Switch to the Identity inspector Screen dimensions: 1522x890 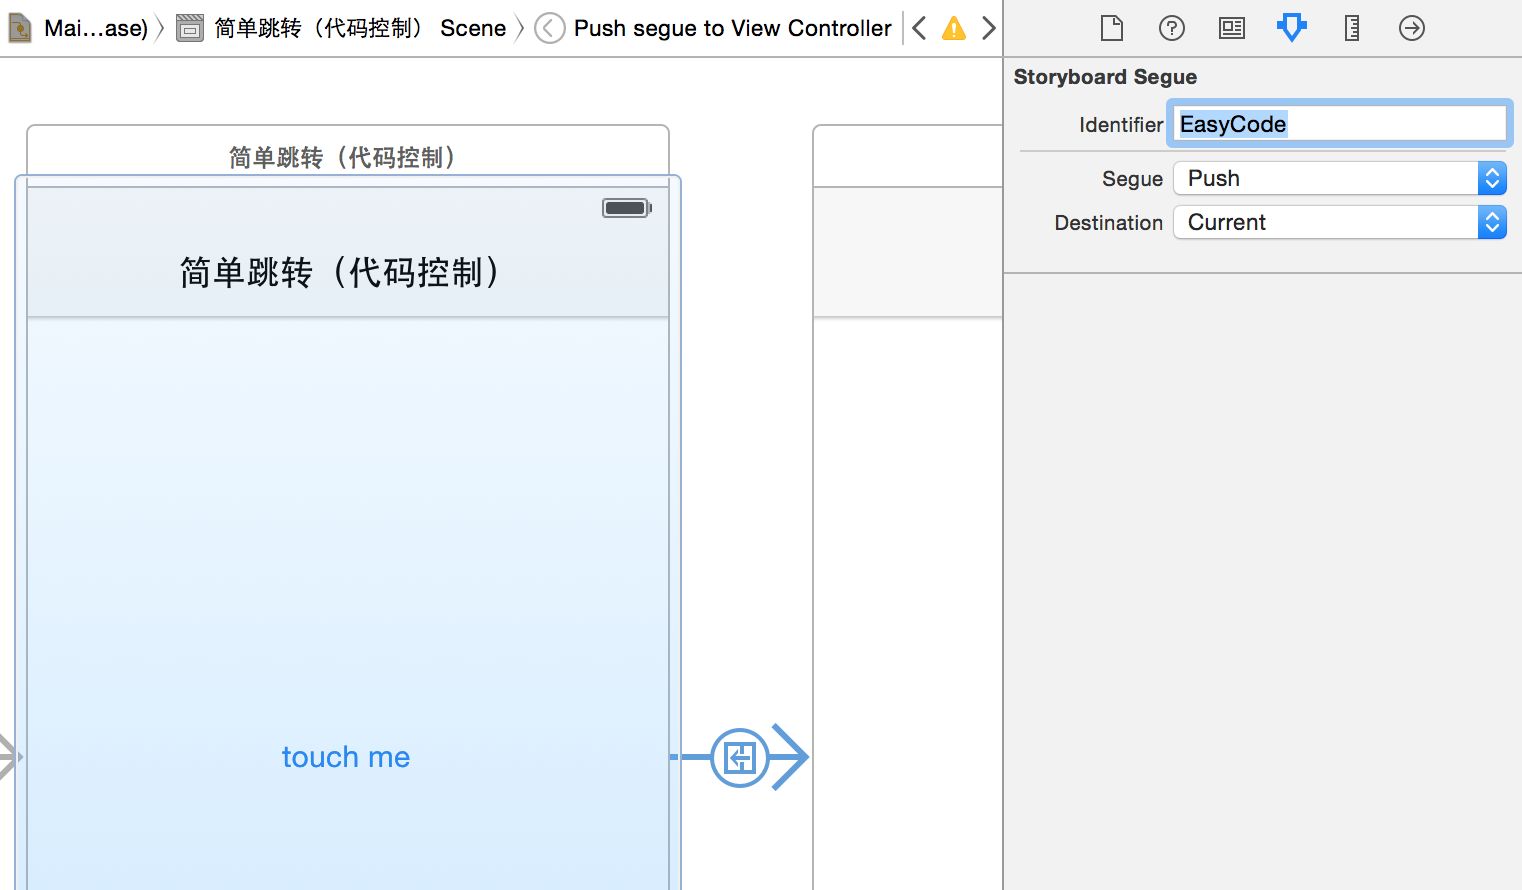[1232, 28]
